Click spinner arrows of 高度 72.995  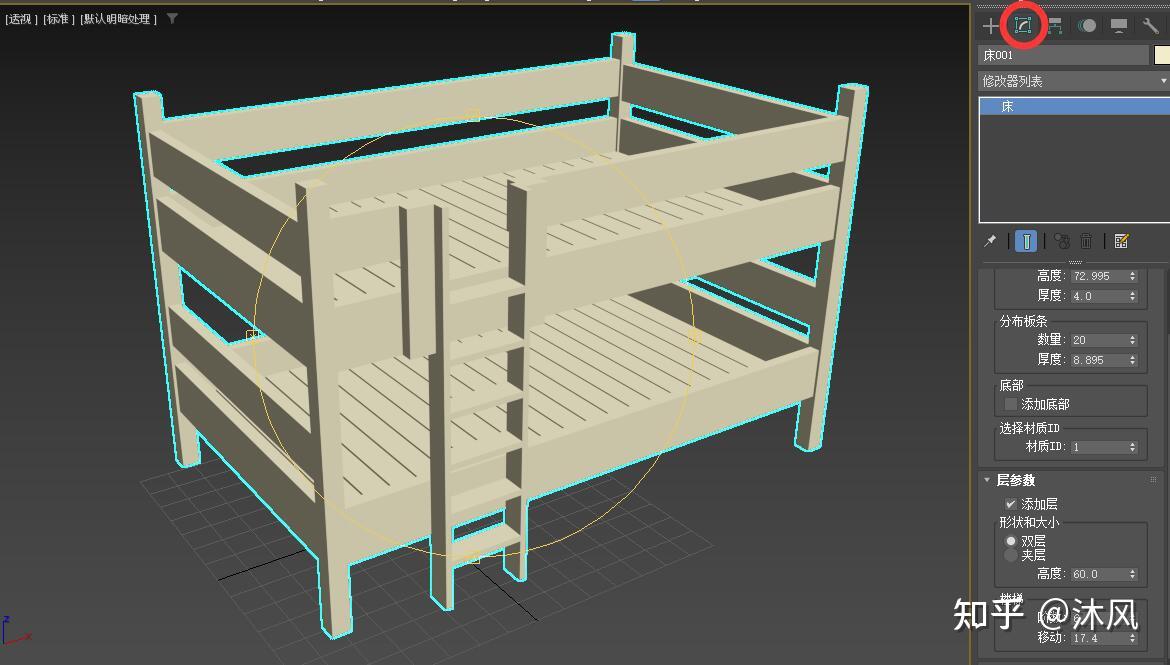coord(1133,276)
